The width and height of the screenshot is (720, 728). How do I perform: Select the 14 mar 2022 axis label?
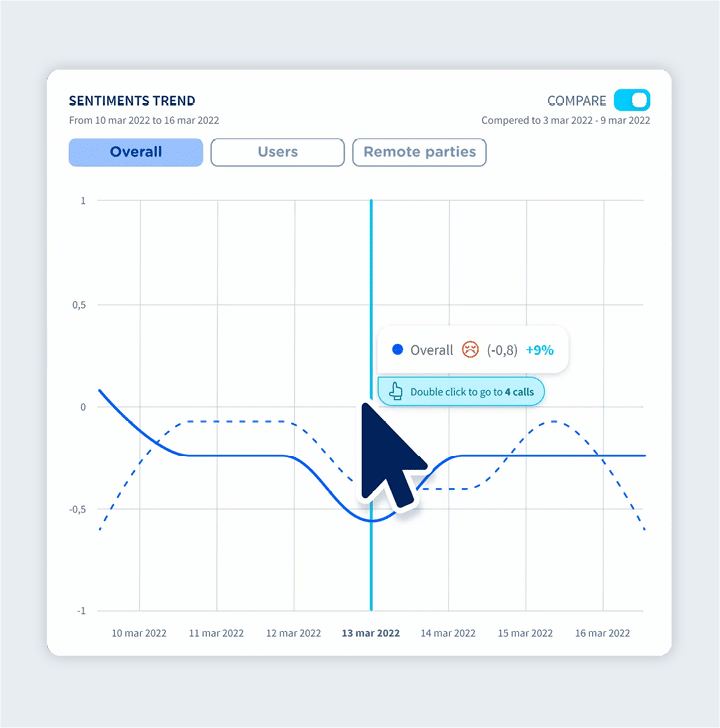point(448,633)
